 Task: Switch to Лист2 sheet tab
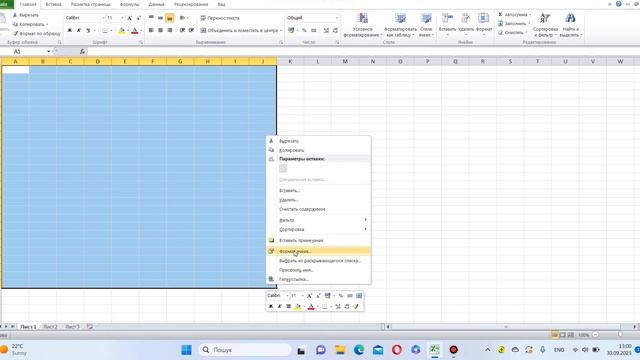point(50,327)
